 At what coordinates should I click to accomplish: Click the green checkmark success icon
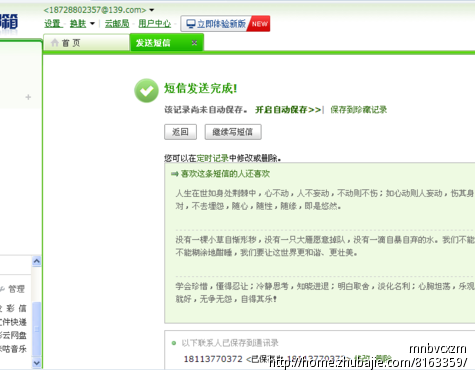pos(146,90)
